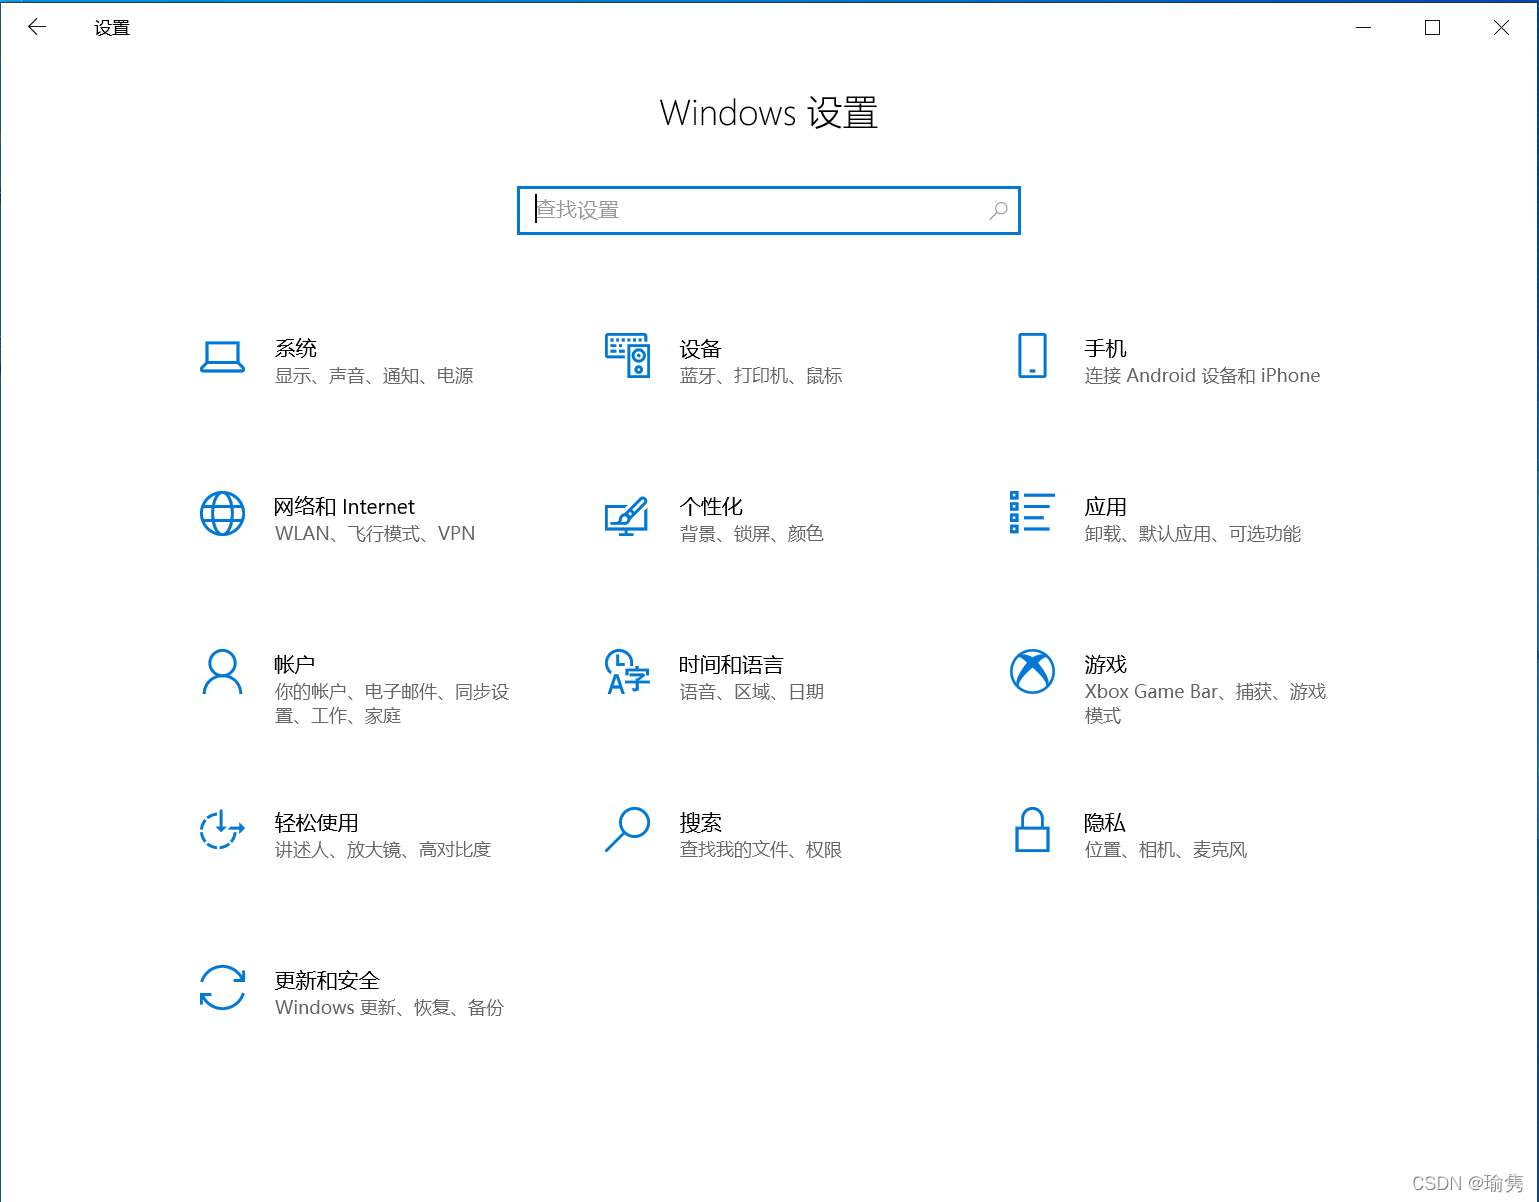Click the description 查找我的文件、权限
Viewport: 1539px width, 1202px height.
pyautogui.click(x=761, y=850)
